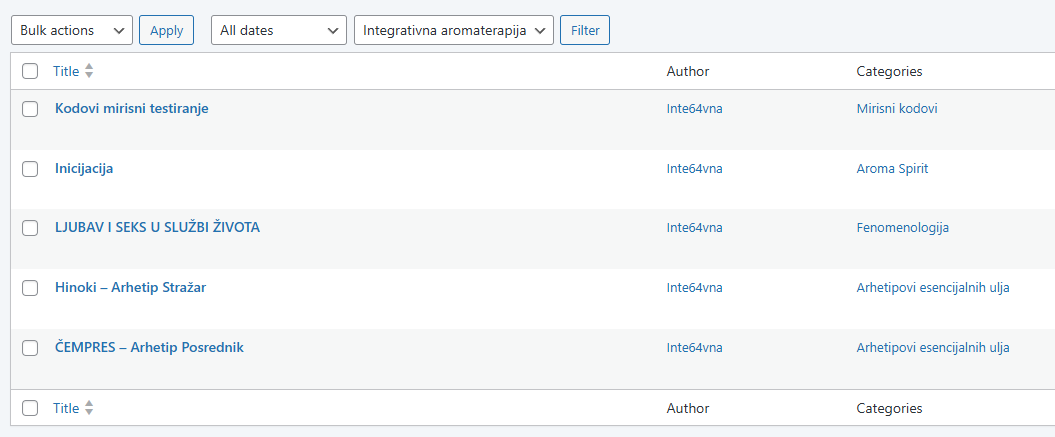Expand the All dates dropdown
This screenshot has height=437, width=1055.
[x=279, y=30]
